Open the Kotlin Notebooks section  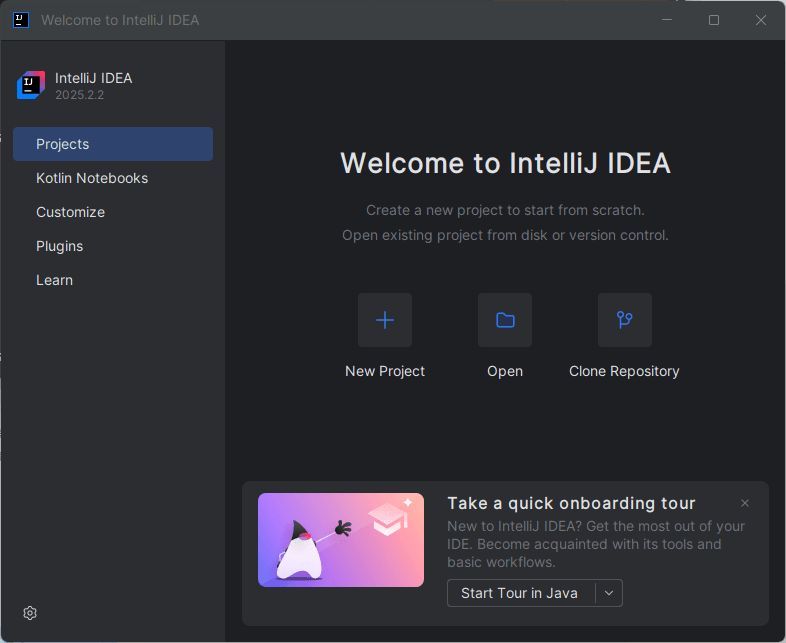pos(92,178)
